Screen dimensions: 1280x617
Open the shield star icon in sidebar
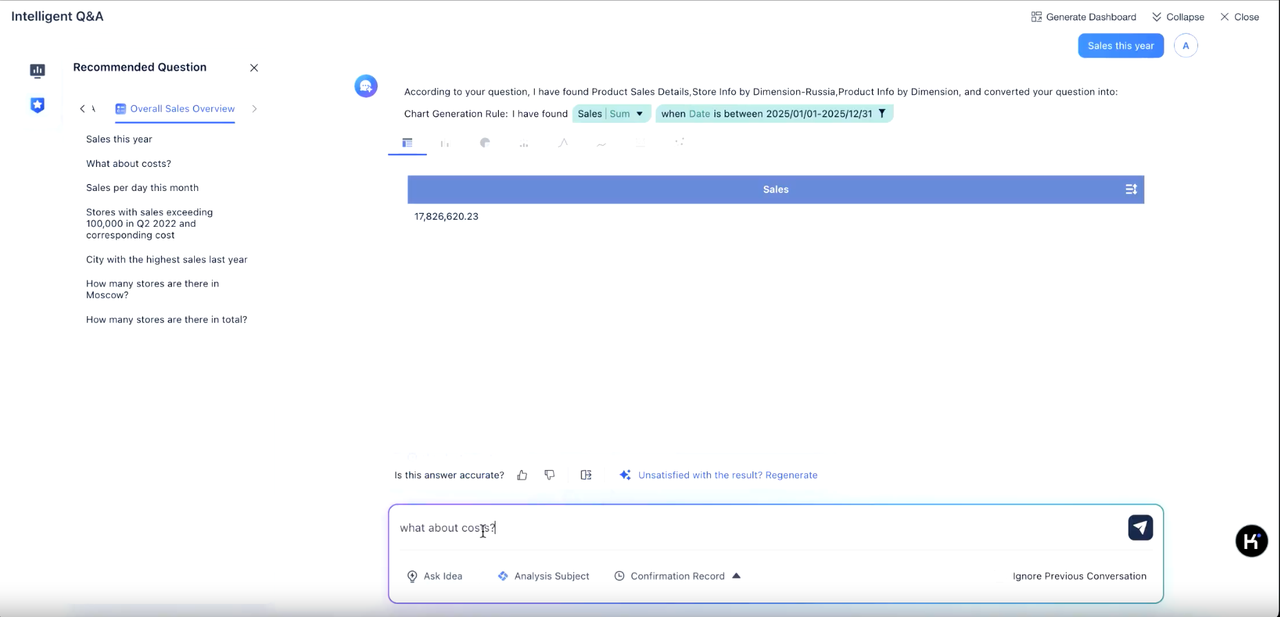pyautogui.click(x=37, y=105)
